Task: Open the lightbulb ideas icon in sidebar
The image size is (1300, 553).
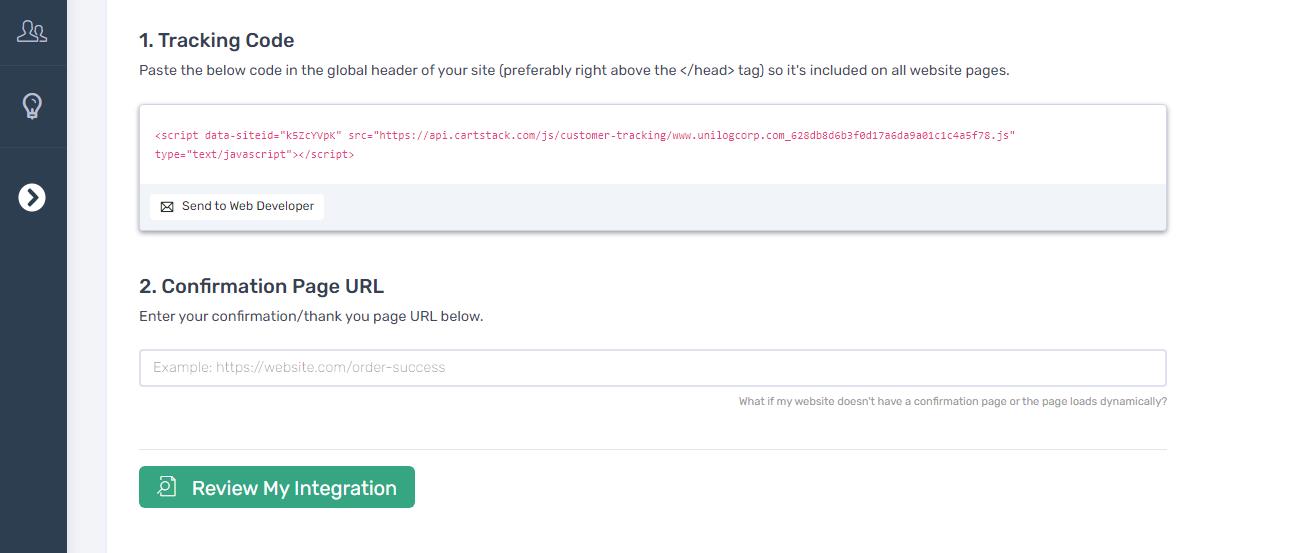Action: pos(32,106)
